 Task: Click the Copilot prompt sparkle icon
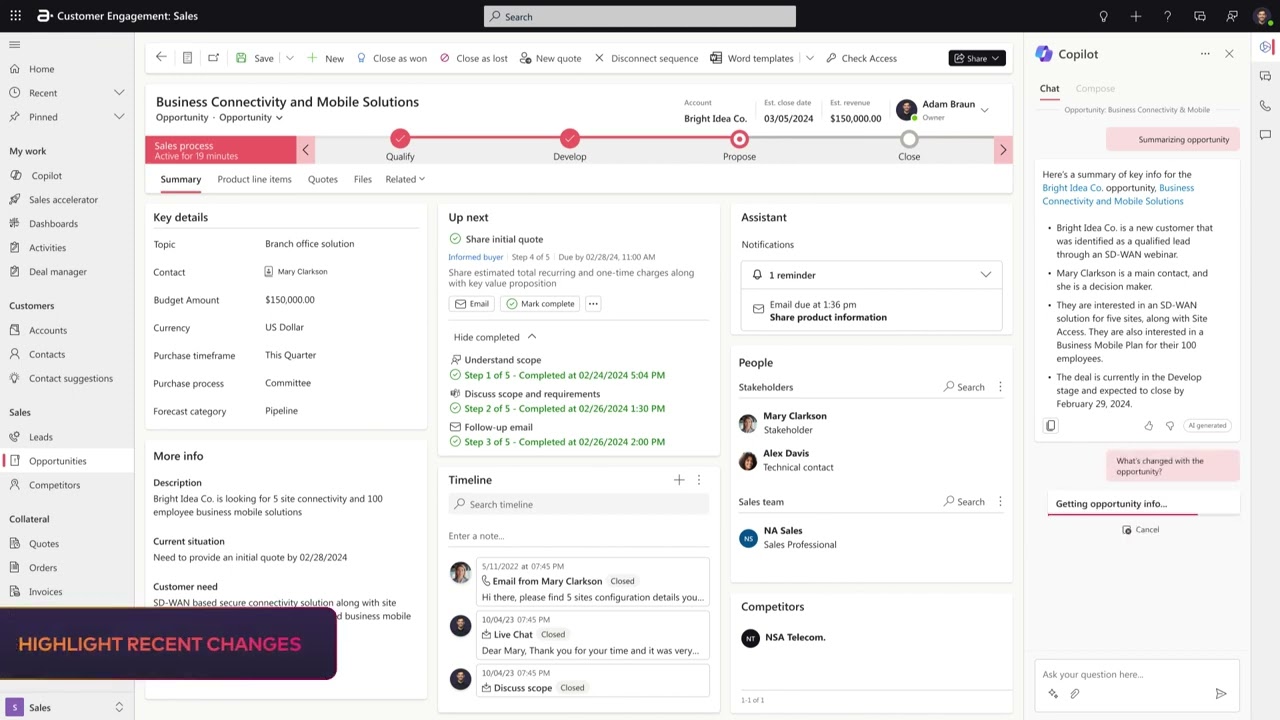tap(1053, 694)
